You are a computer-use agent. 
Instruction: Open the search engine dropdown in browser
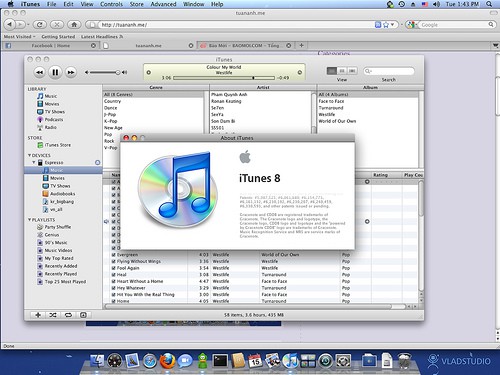412,25
